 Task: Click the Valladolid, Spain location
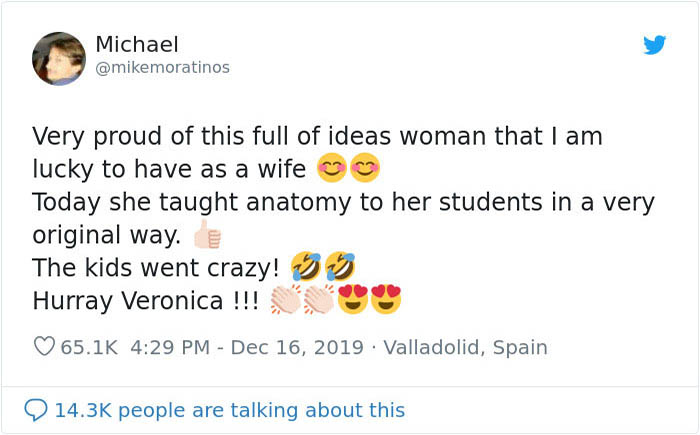coord(466,348)
